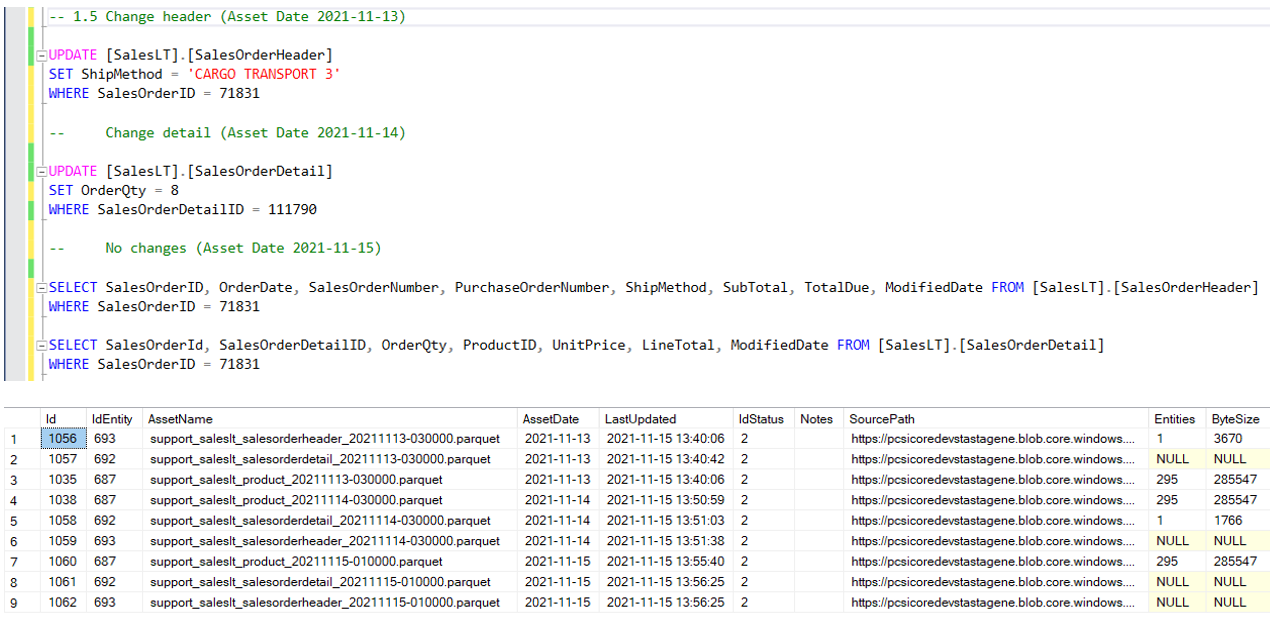
Task: Select row 1 via its row number
Action: pyautogui.click(x=14, y=439)
